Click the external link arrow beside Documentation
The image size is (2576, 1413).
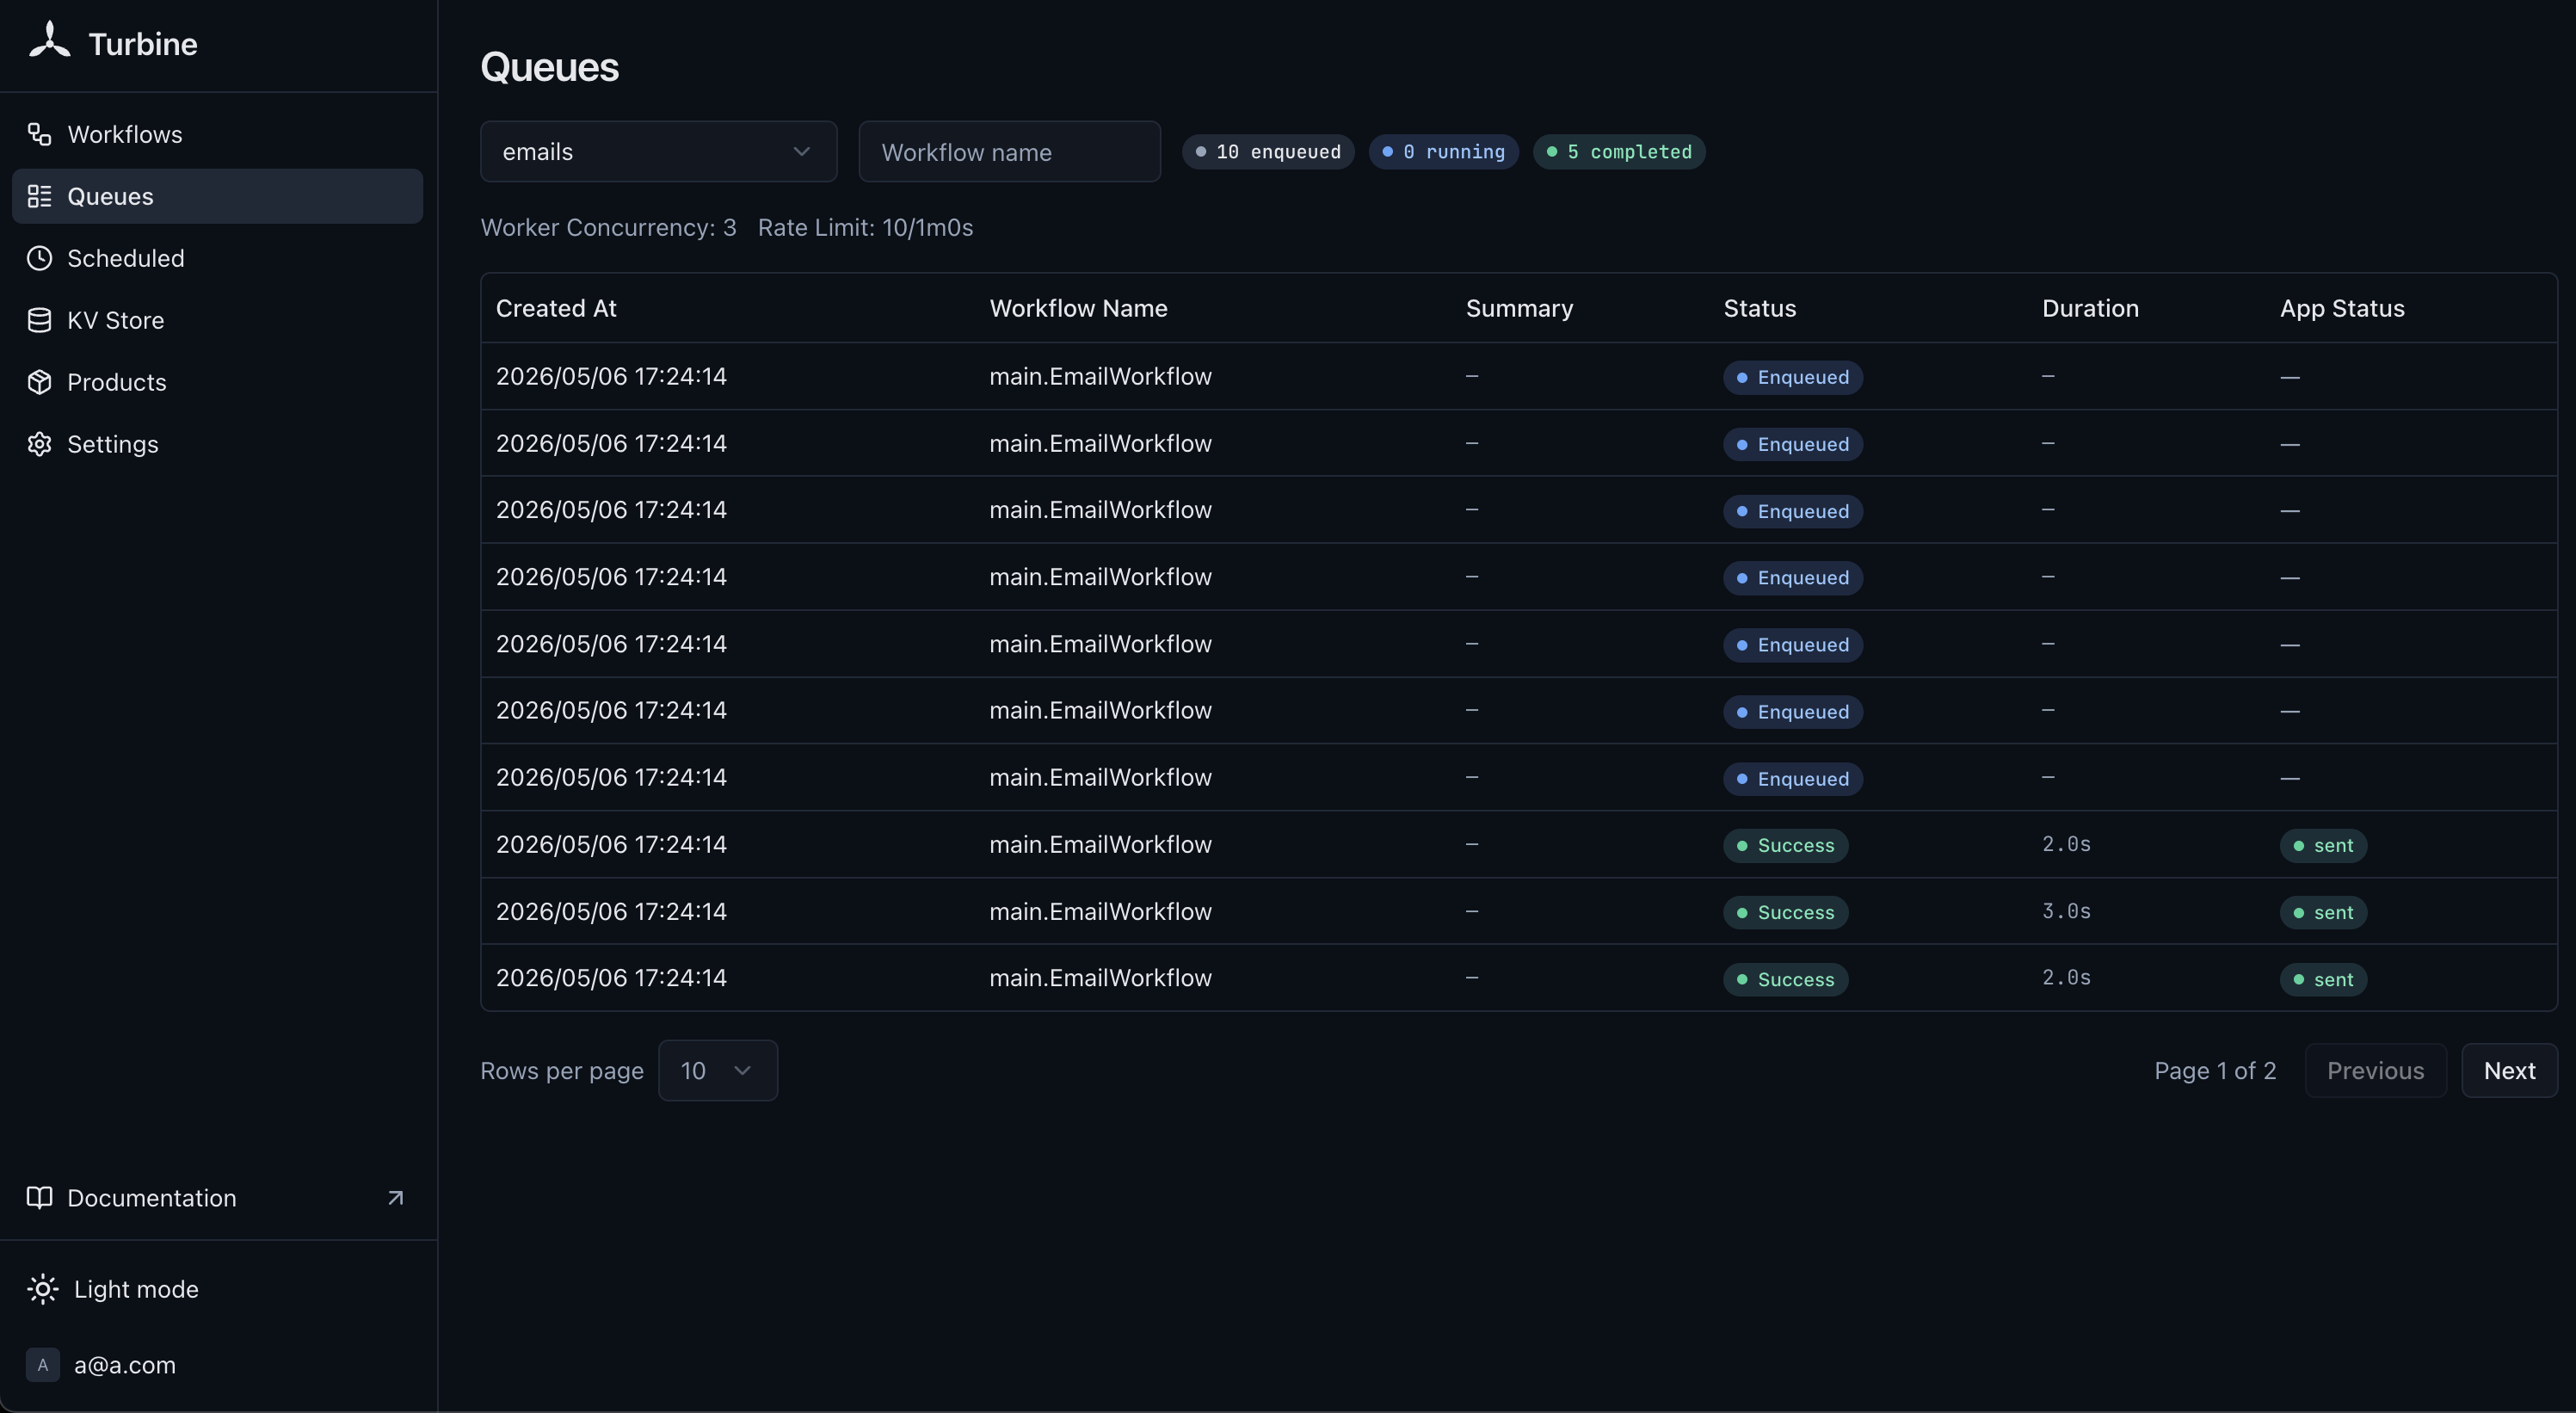click(395, 1198)
